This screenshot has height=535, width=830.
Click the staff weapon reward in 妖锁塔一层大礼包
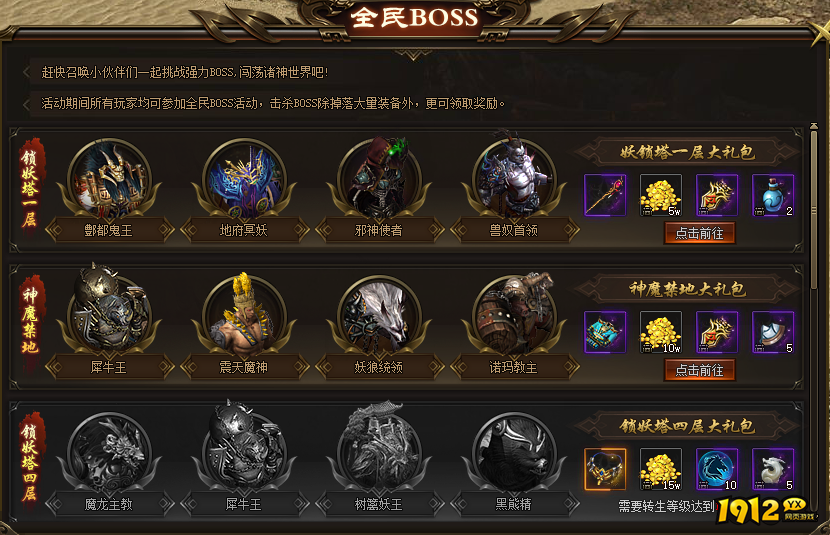[x=605, y=195]
